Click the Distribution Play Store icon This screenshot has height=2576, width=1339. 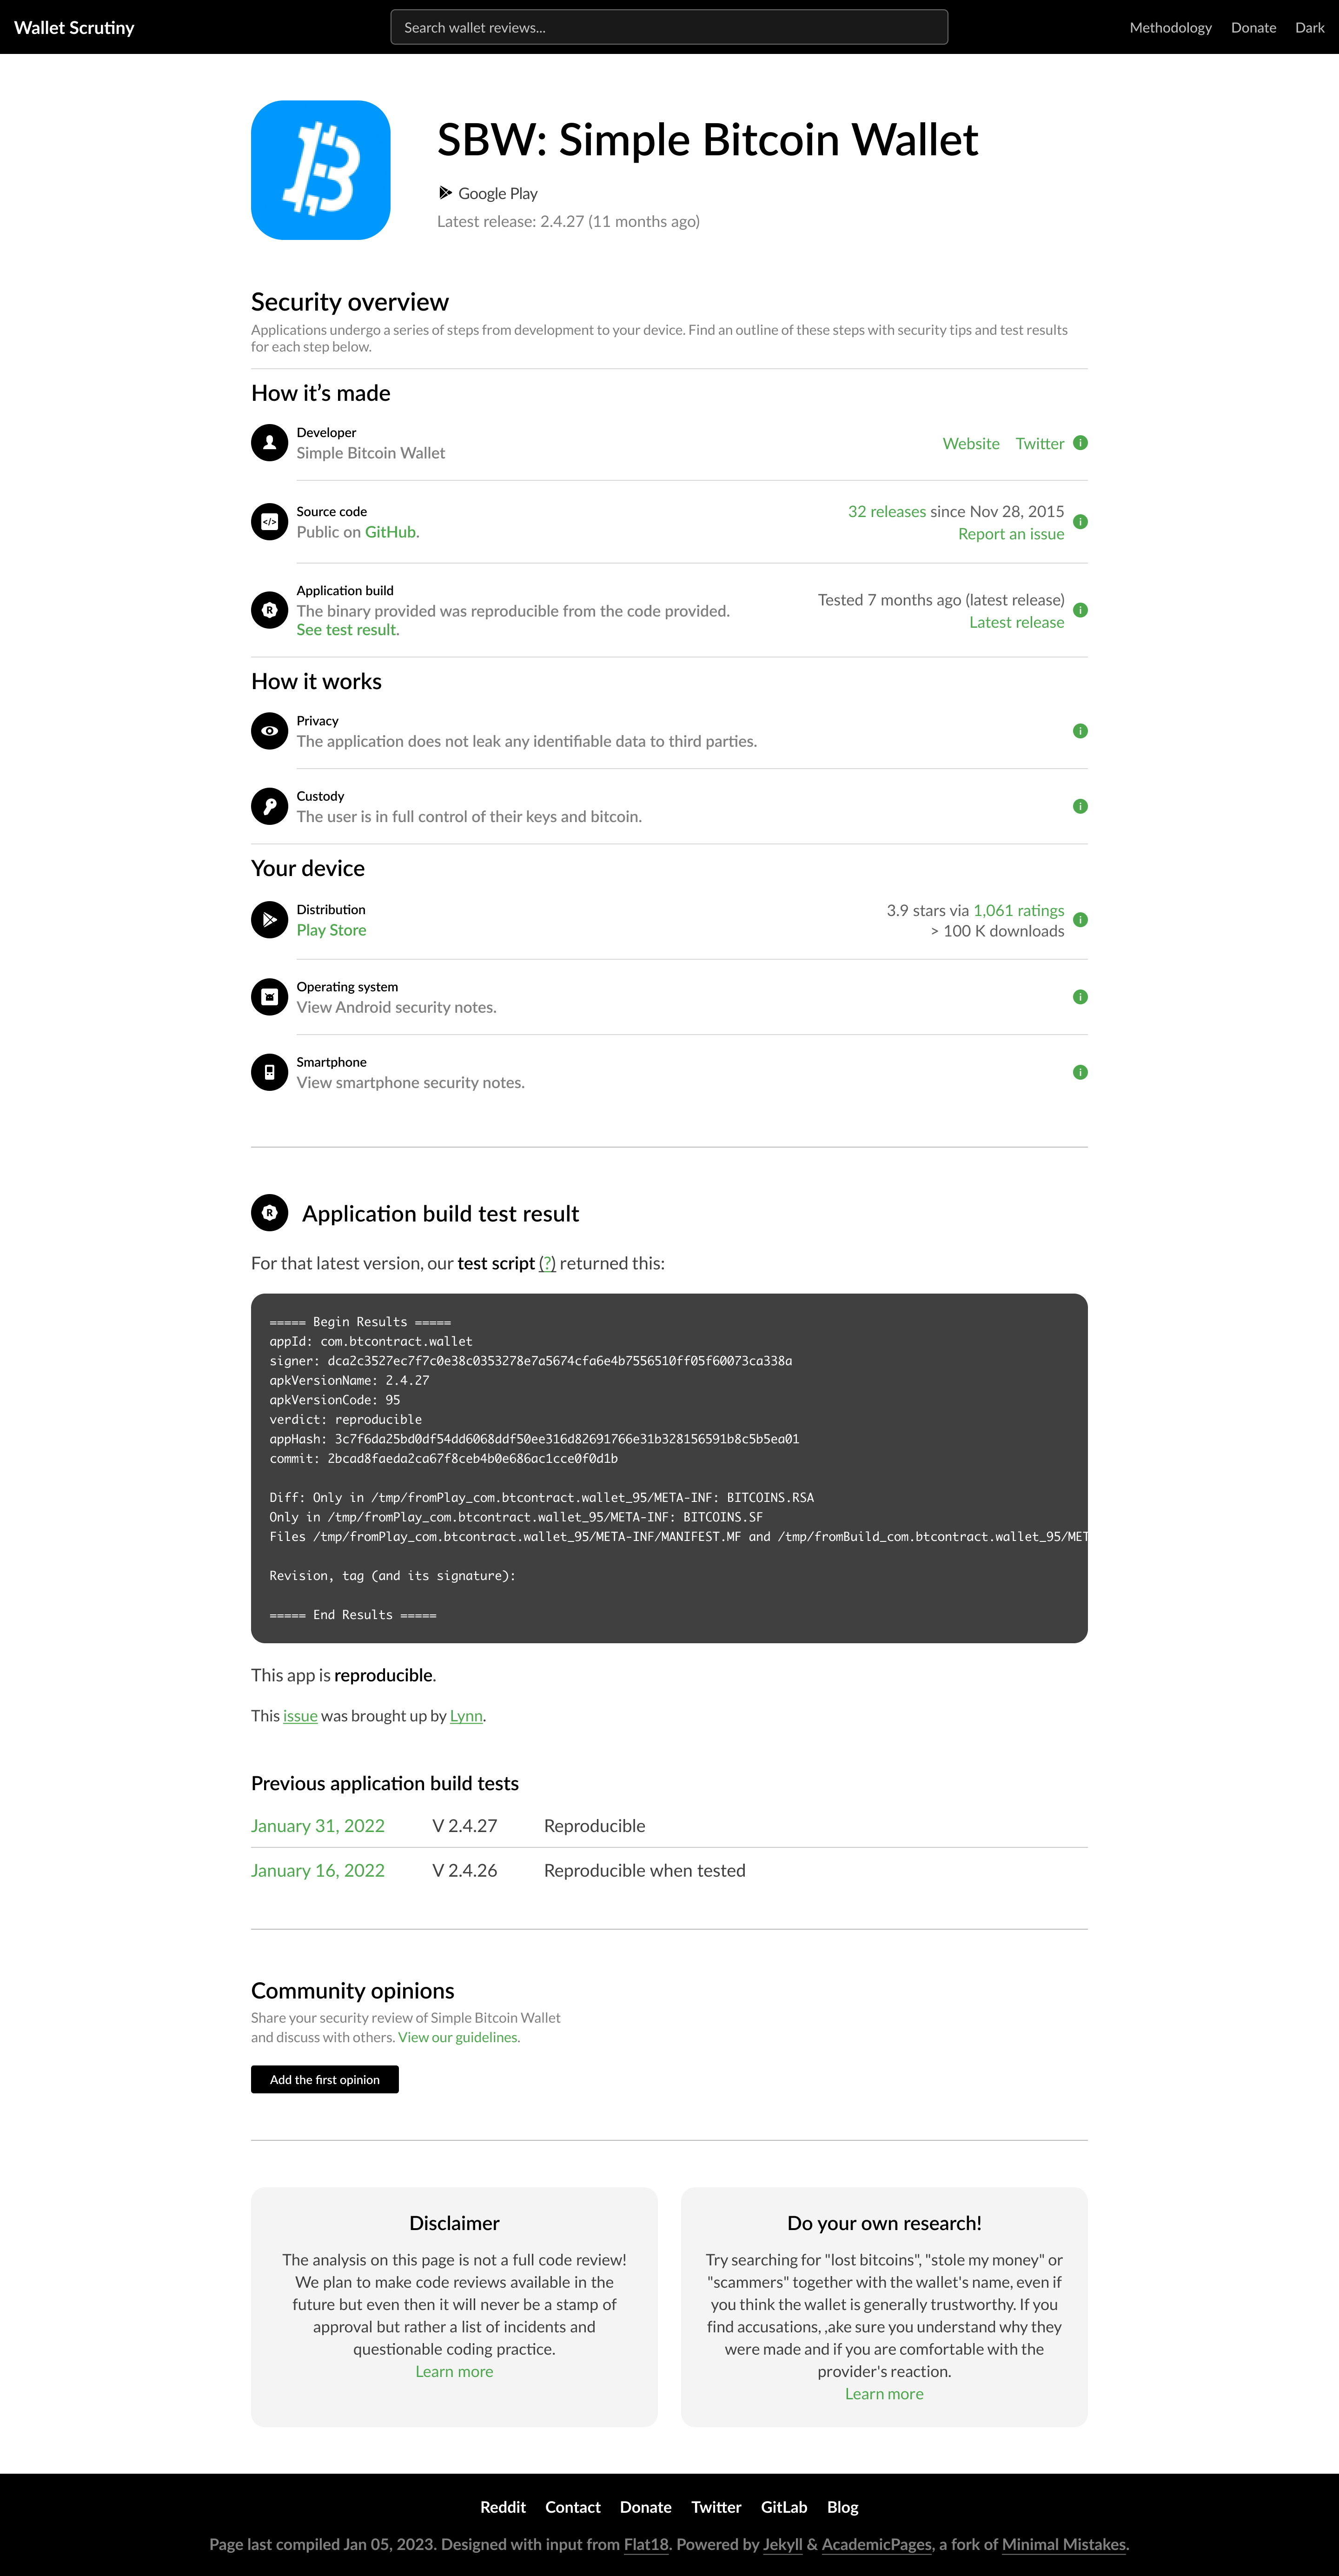click(x=269, y=919)
